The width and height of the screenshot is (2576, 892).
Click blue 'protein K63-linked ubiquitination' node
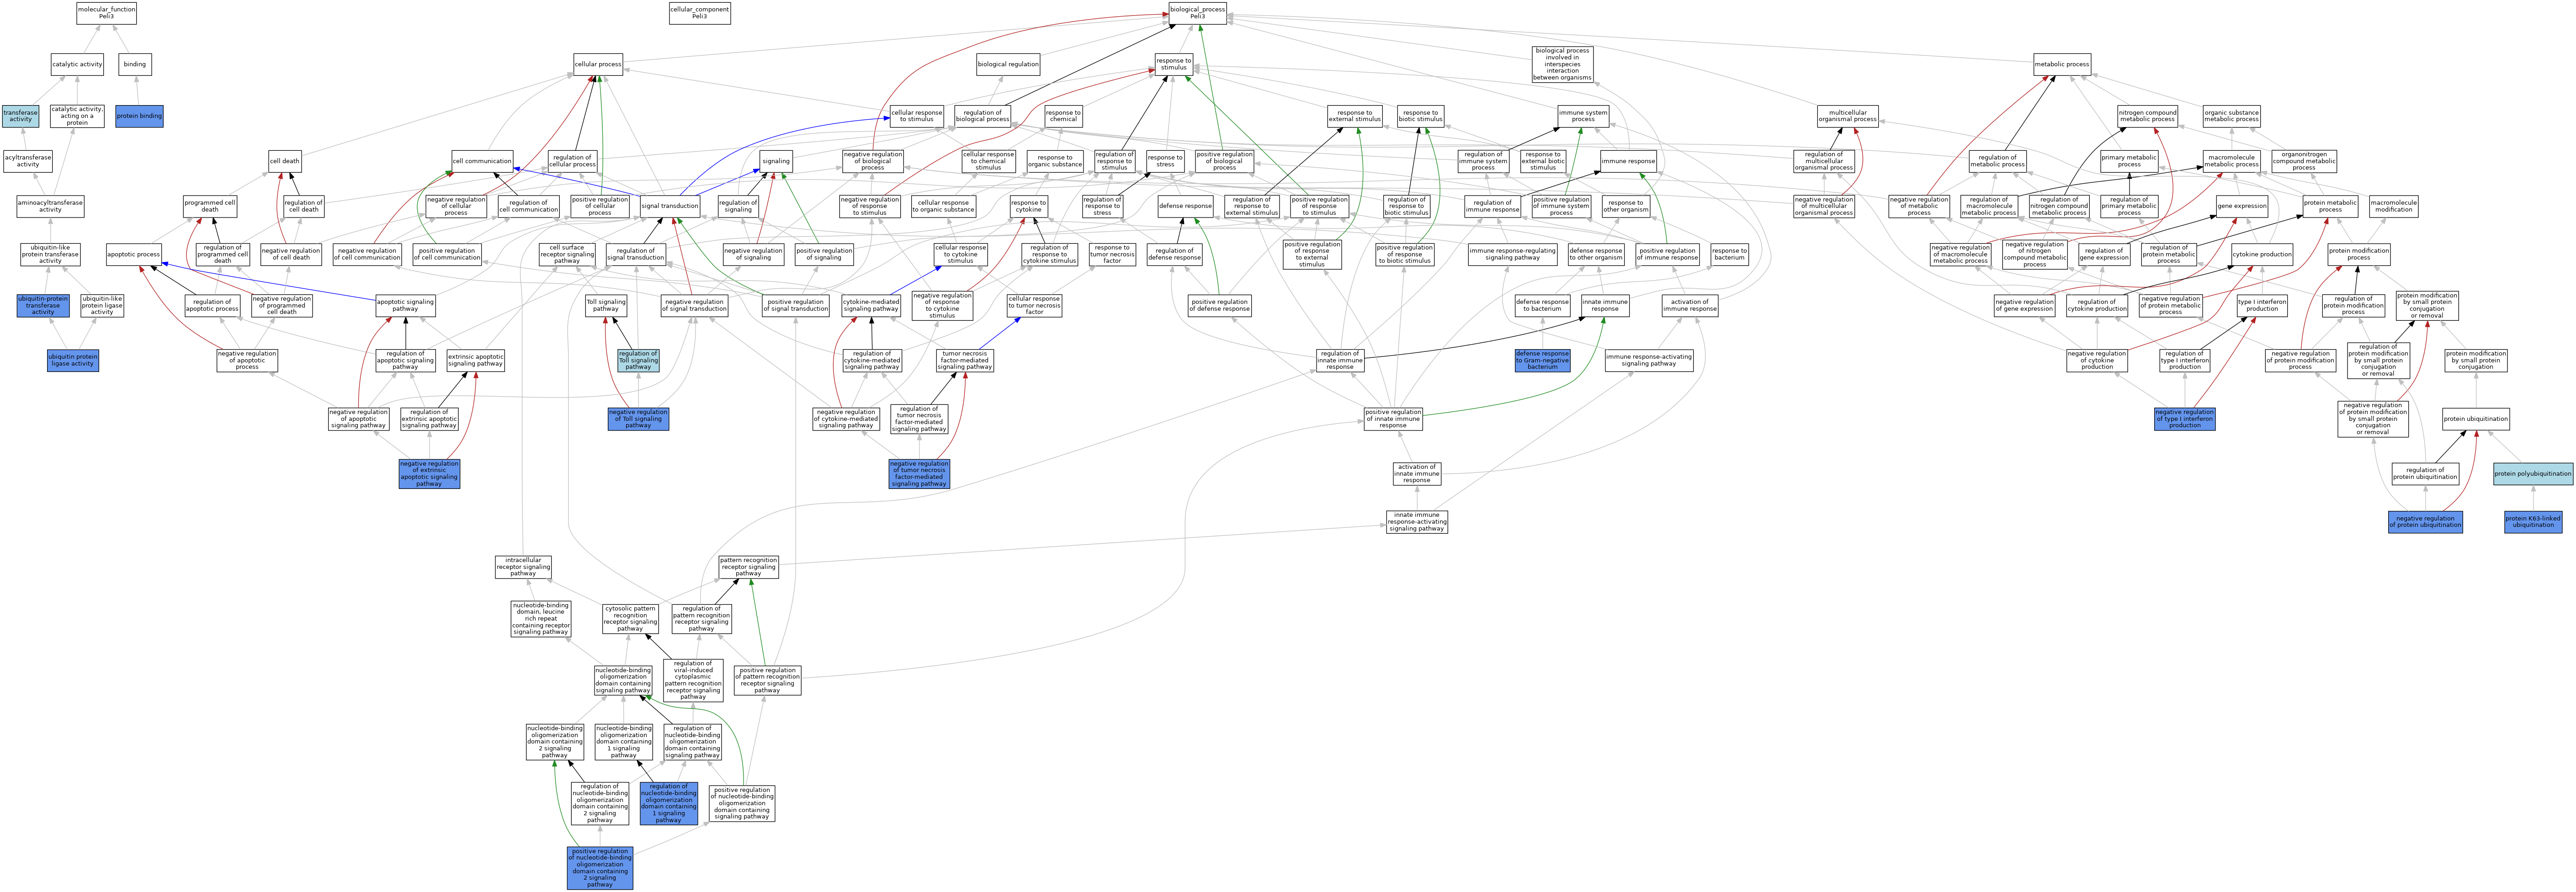coord(2533,522)
